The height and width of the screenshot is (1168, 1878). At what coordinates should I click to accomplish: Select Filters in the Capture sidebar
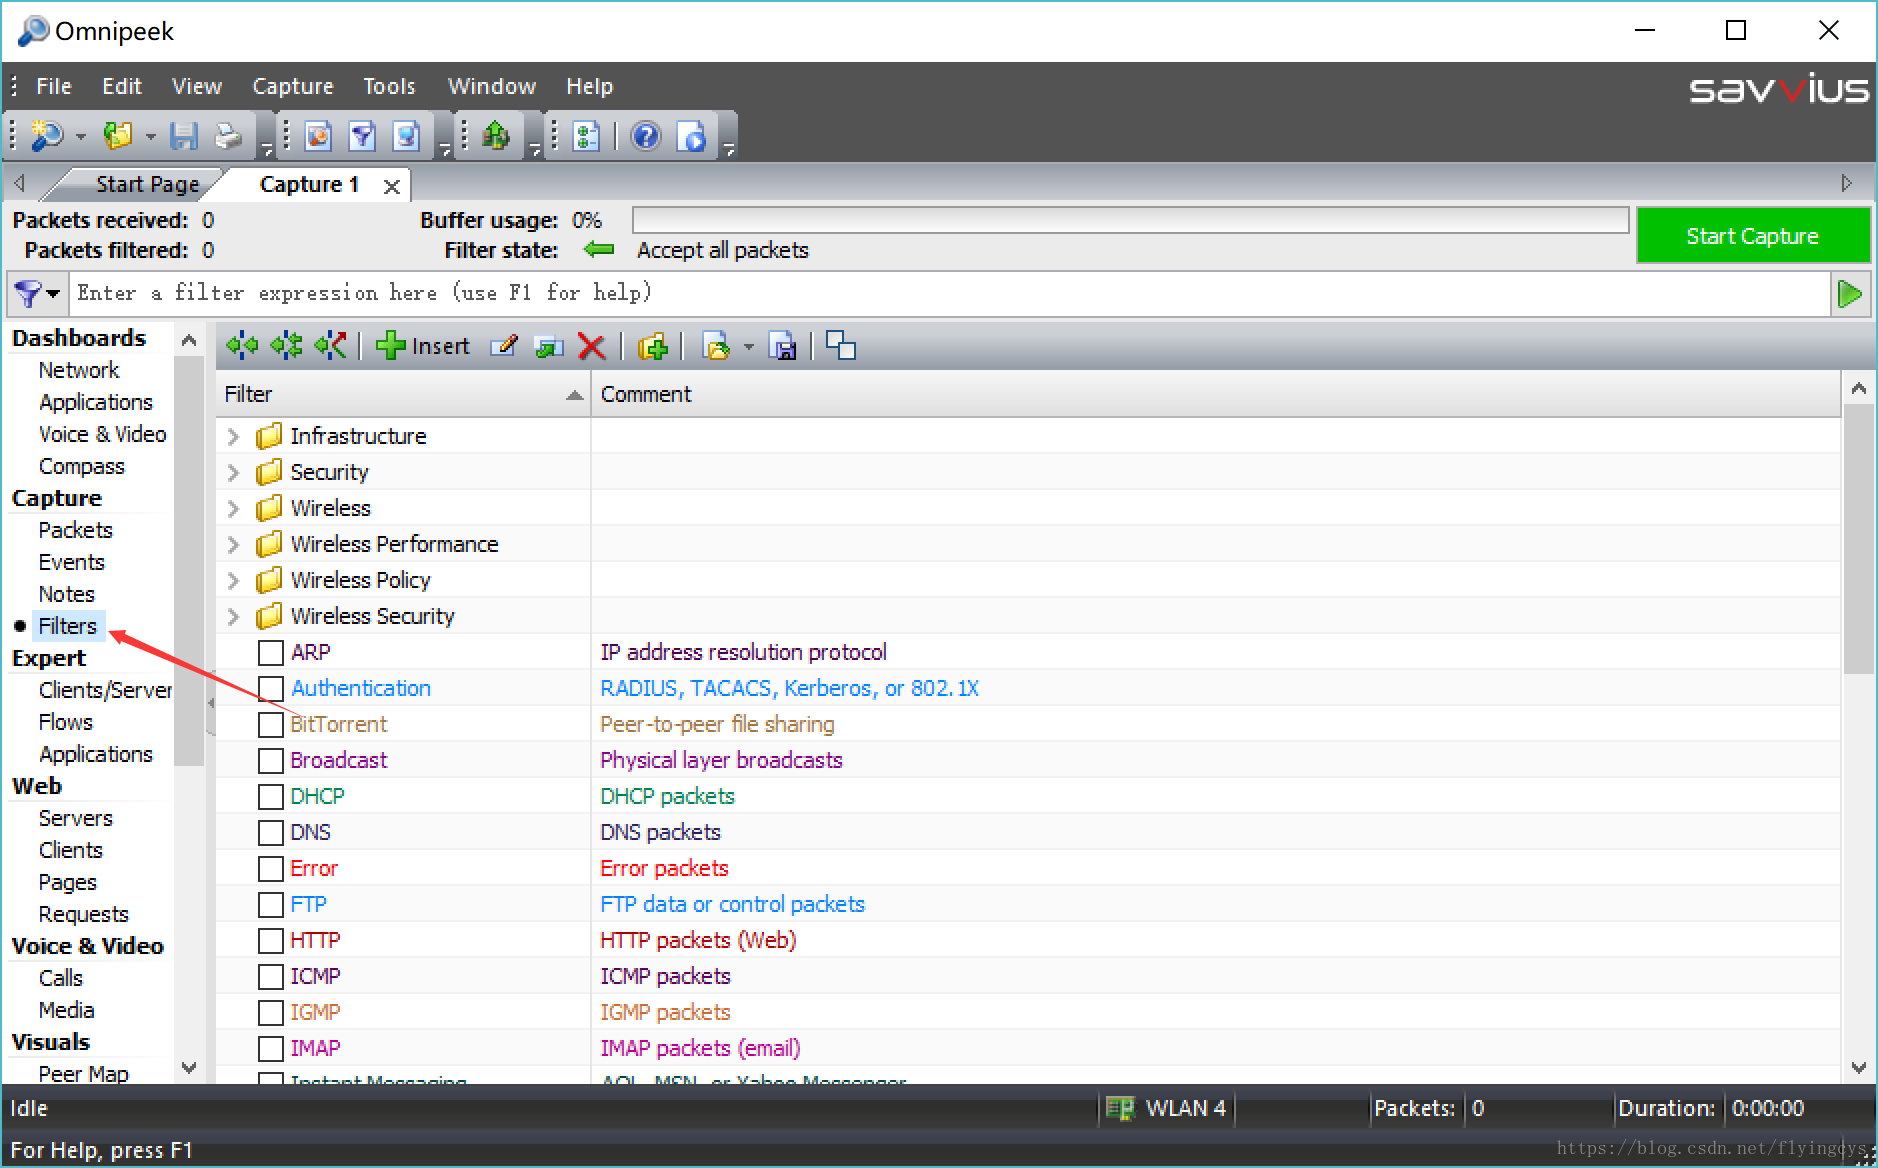[x=67, y=626]
